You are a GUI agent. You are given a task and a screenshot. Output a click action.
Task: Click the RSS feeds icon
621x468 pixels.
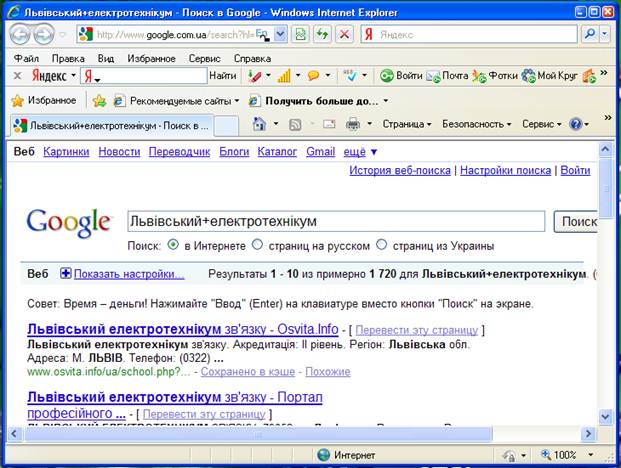295,125
